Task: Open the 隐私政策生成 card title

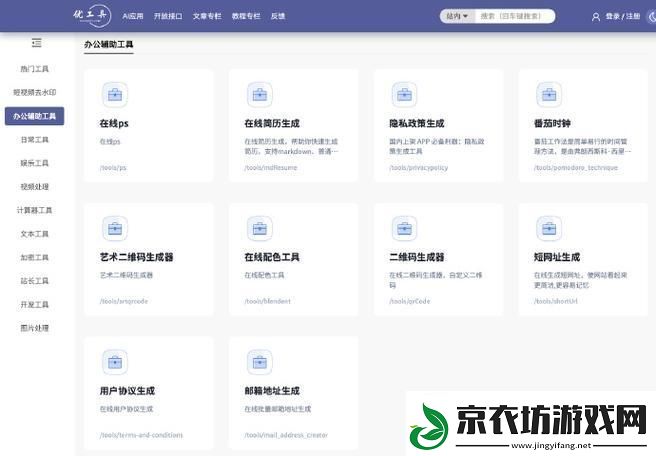Action: [x=417, y=123]
